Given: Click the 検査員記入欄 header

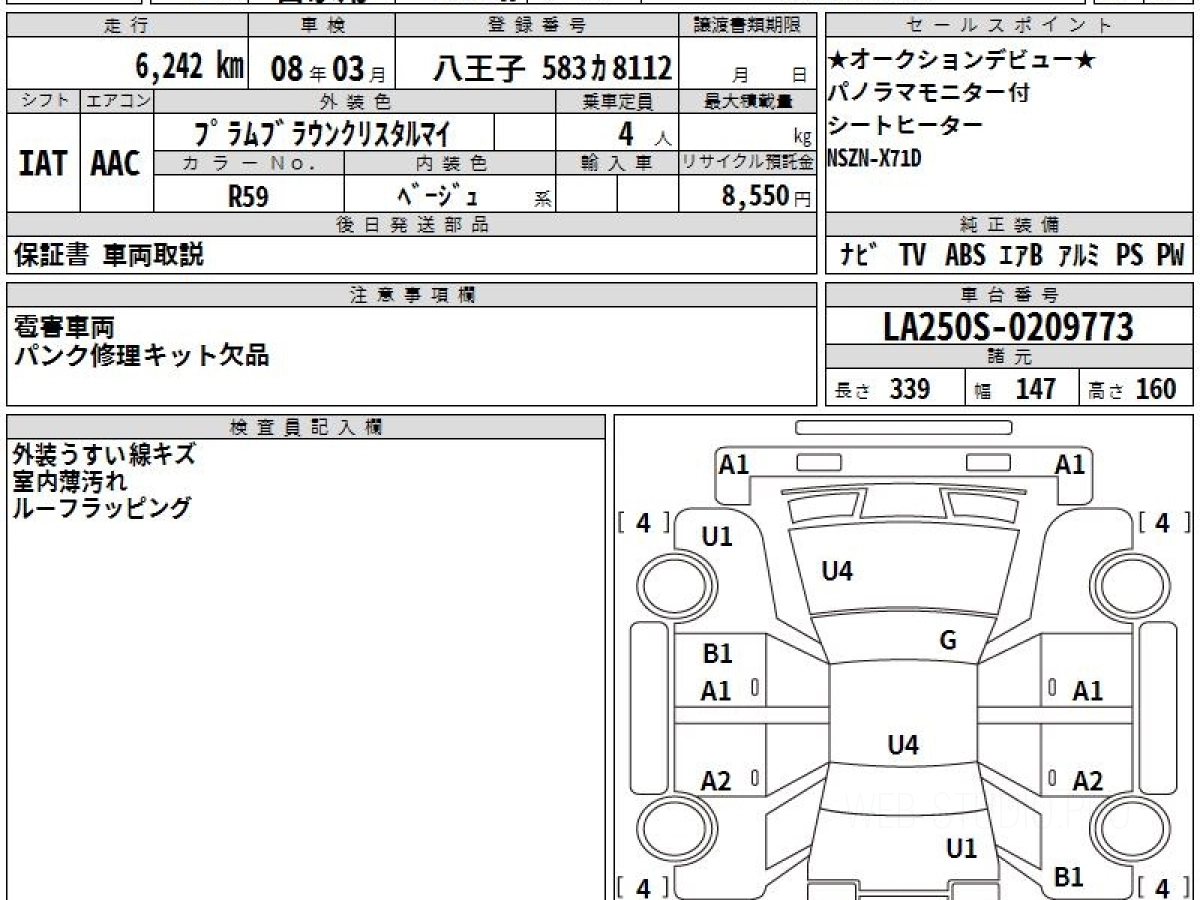Looking at the screenshot, I should [306, 427].
